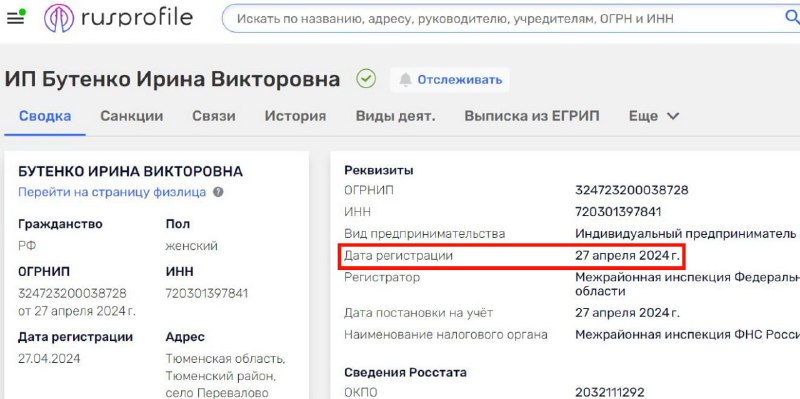
Task: Open the Санкции tab
Action: tap(132, 116)
